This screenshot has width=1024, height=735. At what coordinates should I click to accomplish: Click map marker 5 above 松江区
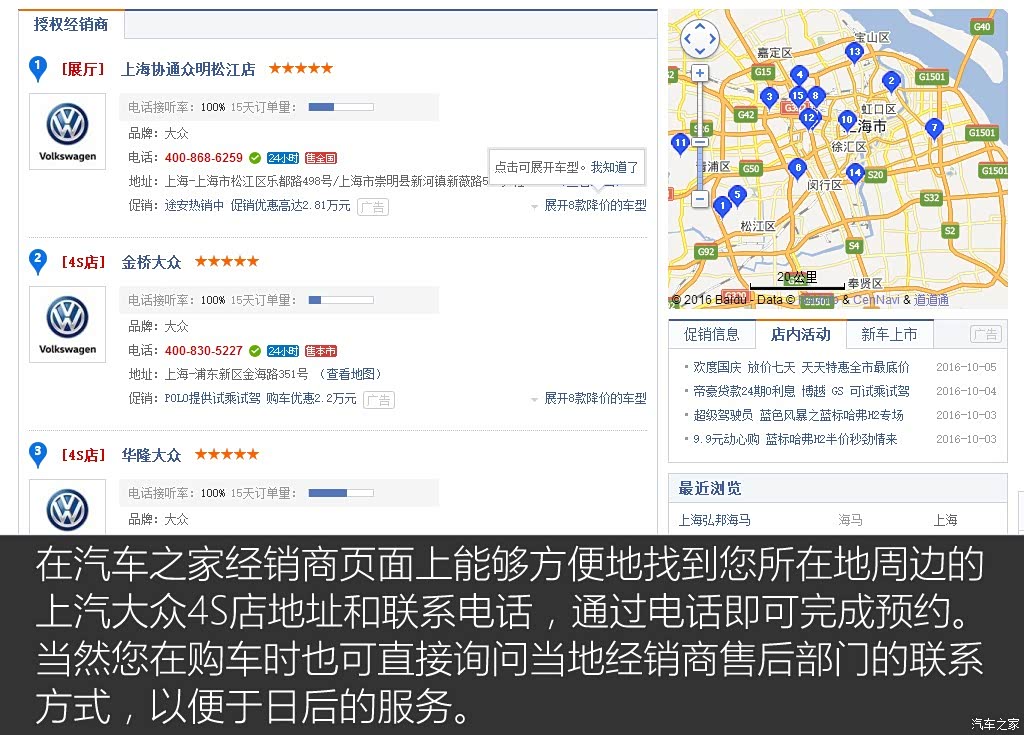737,195
